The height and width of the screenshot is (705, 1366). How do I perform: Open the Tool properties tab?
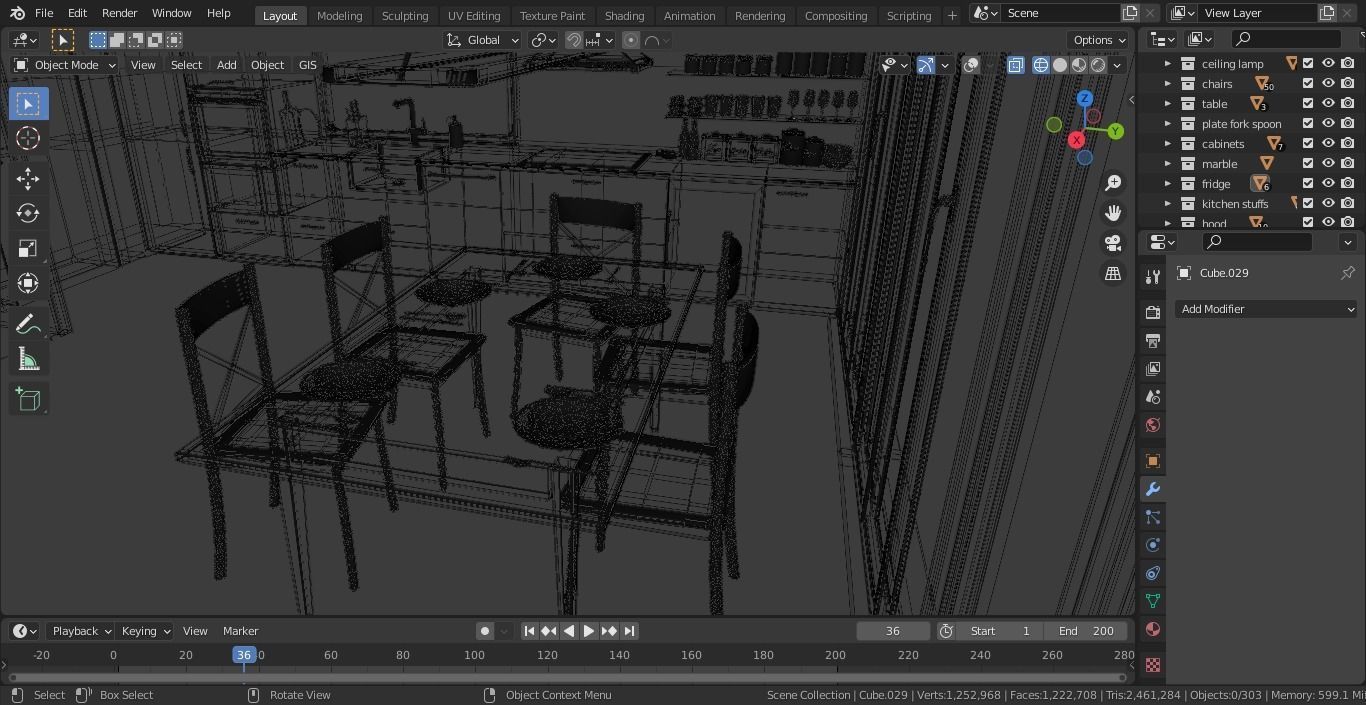(x=1153, y=277)
